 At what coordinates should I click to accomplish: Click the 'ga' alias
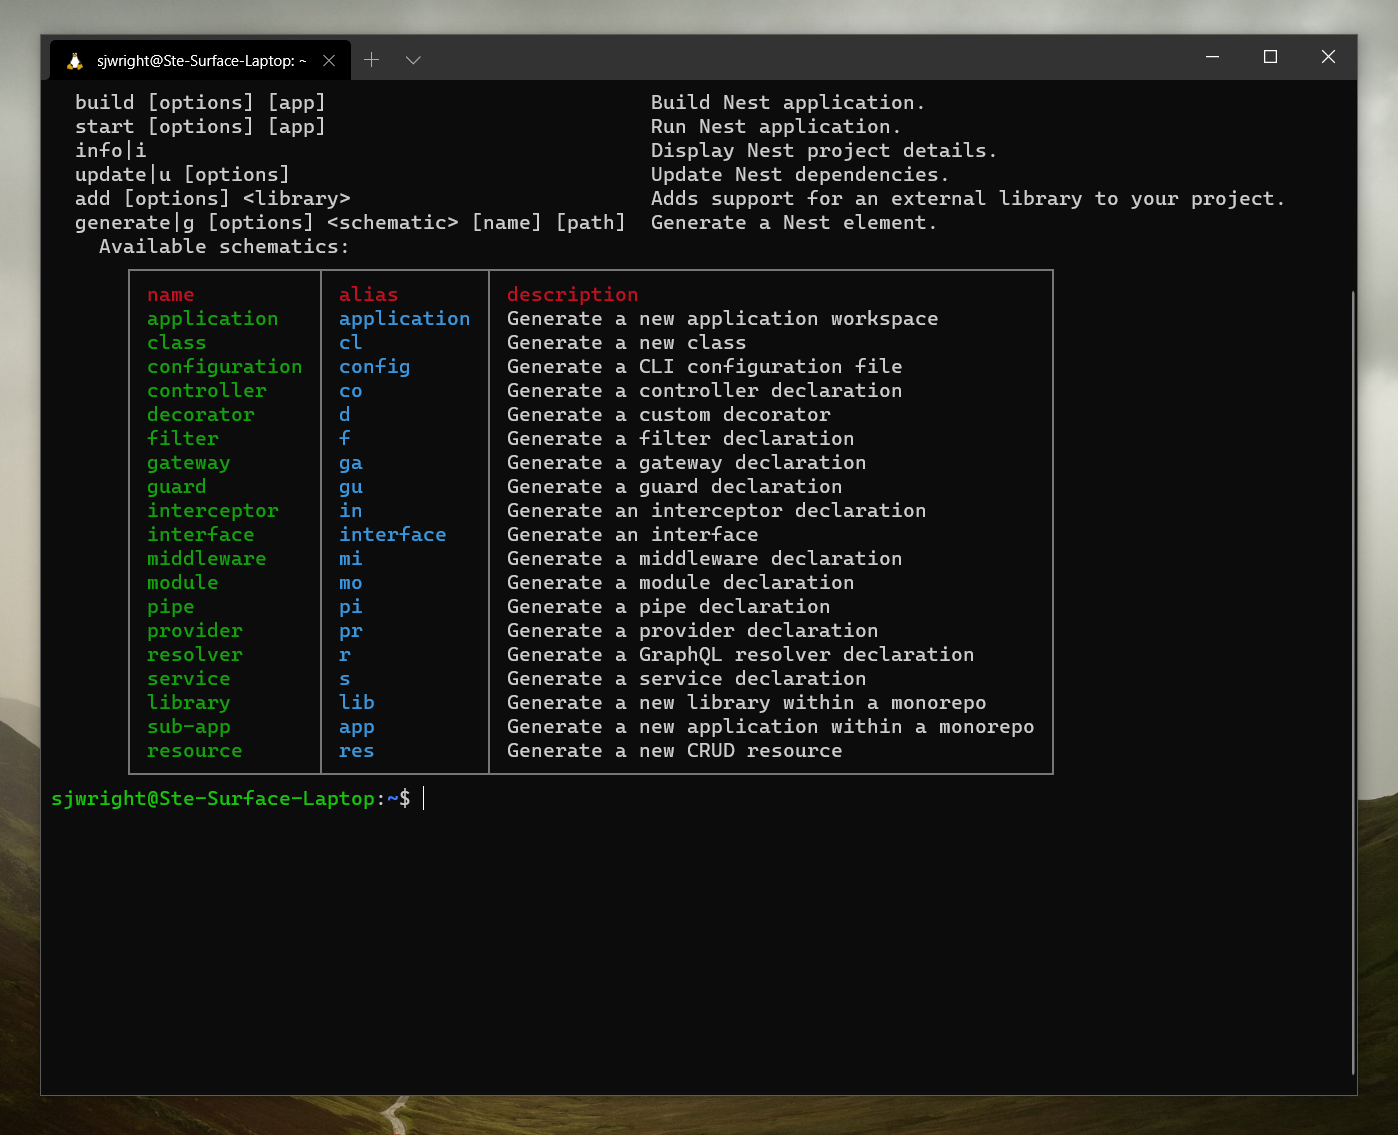coord(350,463)
